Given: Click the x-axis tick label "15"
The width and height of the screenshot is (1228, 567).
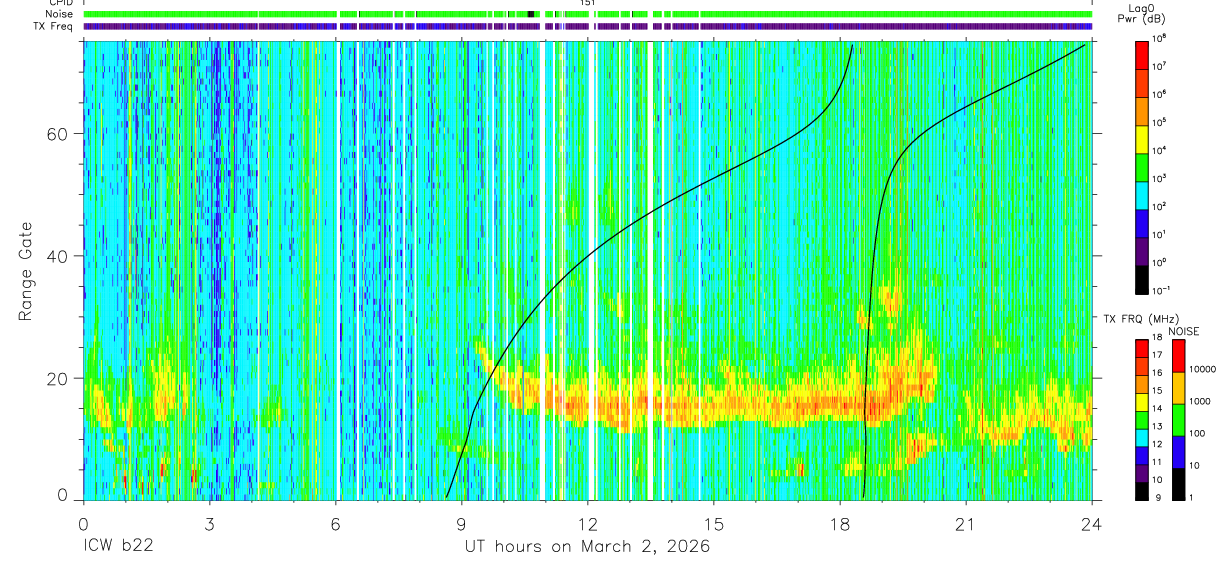Looking at the screenshot, I should click(x=714, y=523).
